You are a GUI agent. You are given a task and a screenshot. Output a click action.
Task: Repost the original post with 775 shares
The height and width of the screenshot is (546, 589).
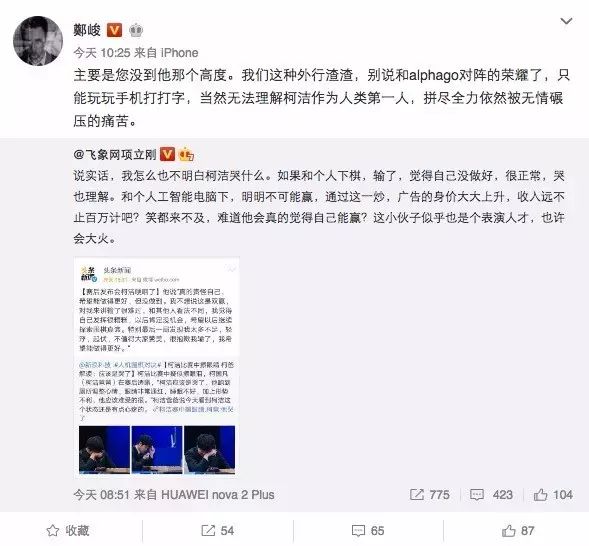point(429,495)
